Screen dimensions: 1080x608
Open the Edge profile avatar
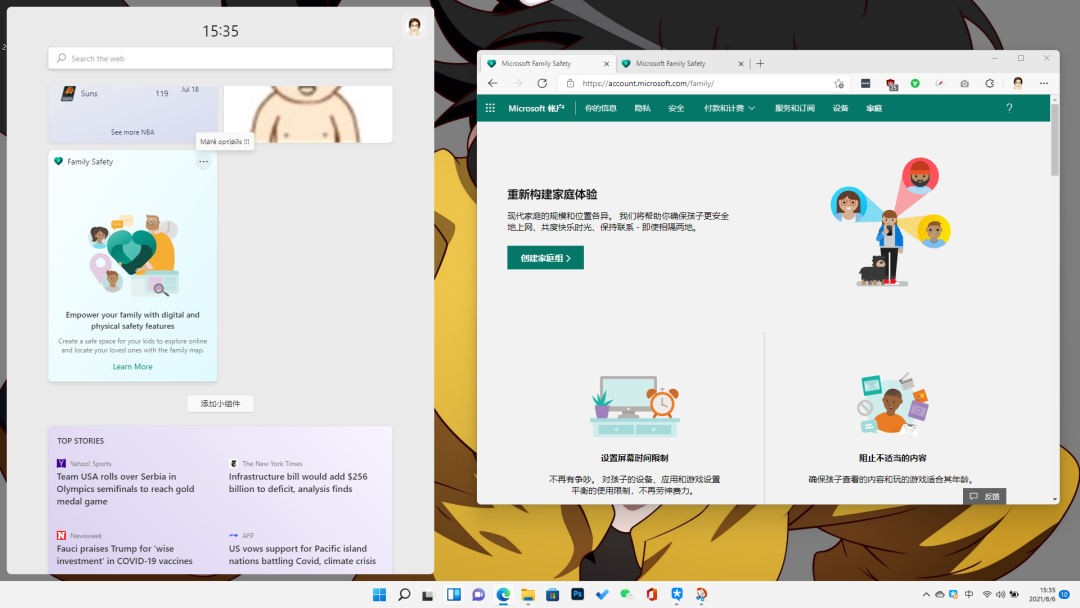click(1018, 83)
